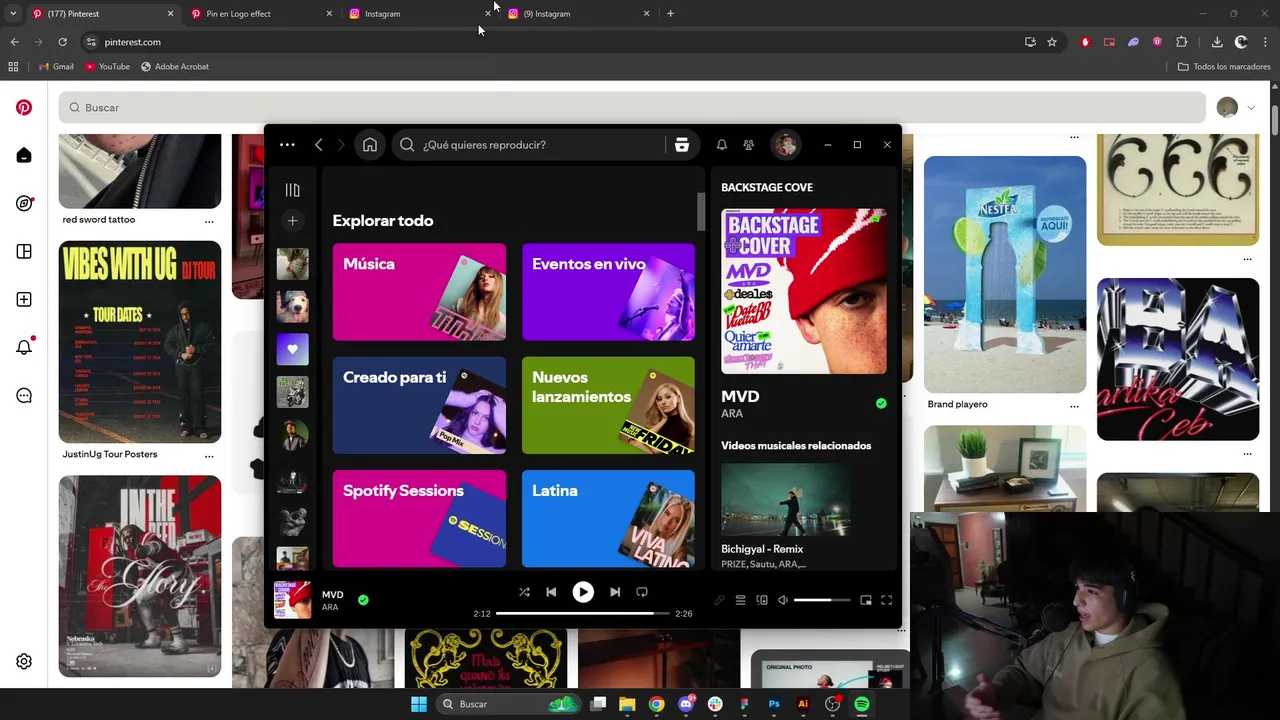This screenshot has height=720, width=1280.
Task: Open the Creado para ti card
Action: 419,405
